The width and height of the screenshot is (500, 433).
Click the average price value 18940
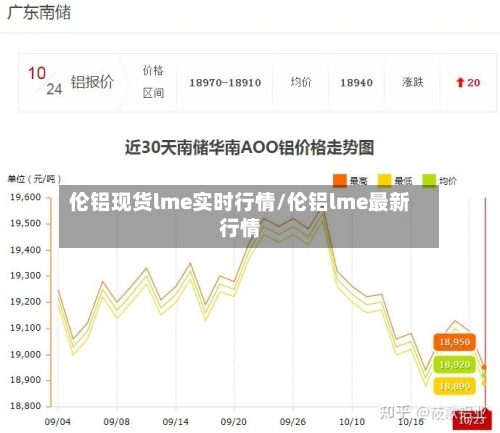click(x=356, y=82)
